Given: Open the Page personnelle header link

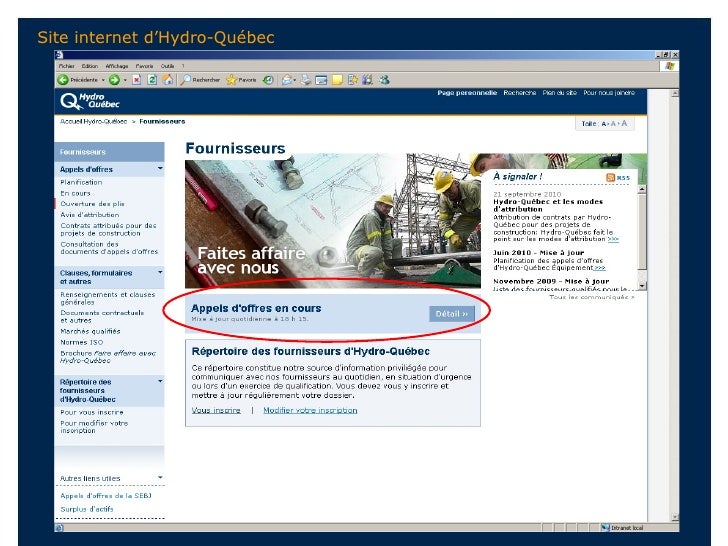Looking at the screenshot, I should pos(467,93).
